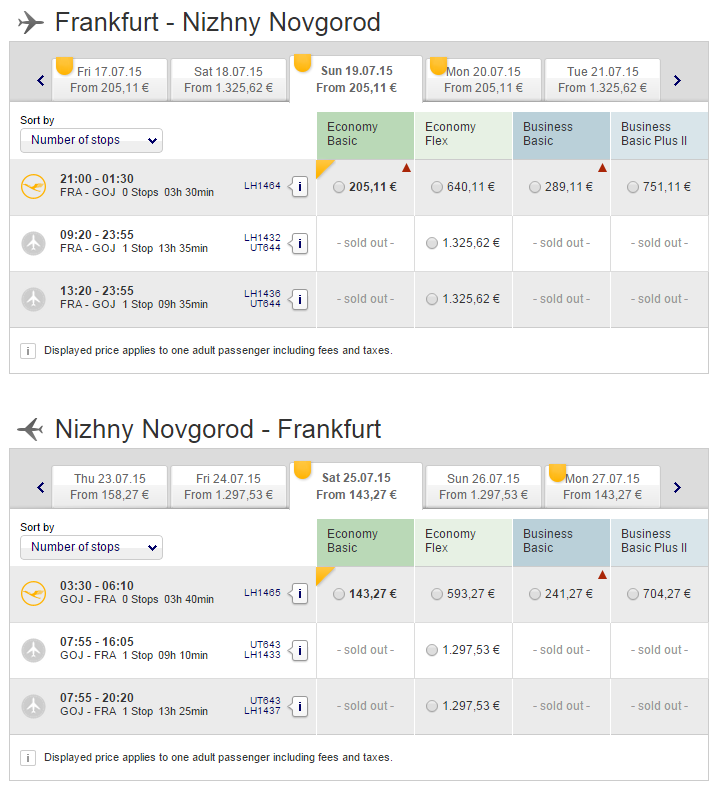The height and width of the screenshot is (794, 719).
Task: Select 143,27 € Economy Basic return fare
Action: [340, 594]
